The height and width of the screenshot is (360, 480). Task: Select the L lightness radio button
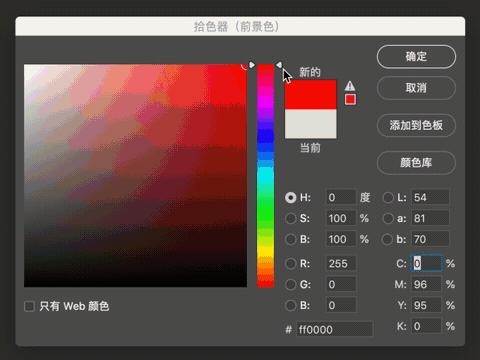pyautogui.click(x=388, y=197)
